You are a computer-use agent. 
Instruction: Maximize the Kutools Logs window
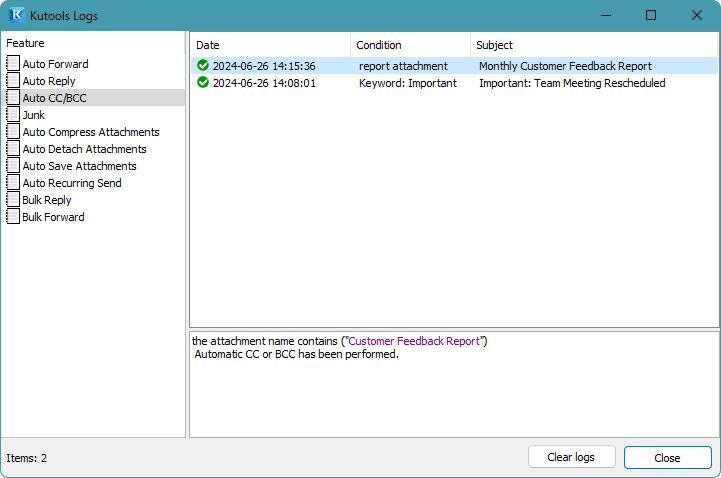pyautogui.click(x=651, y=15)
